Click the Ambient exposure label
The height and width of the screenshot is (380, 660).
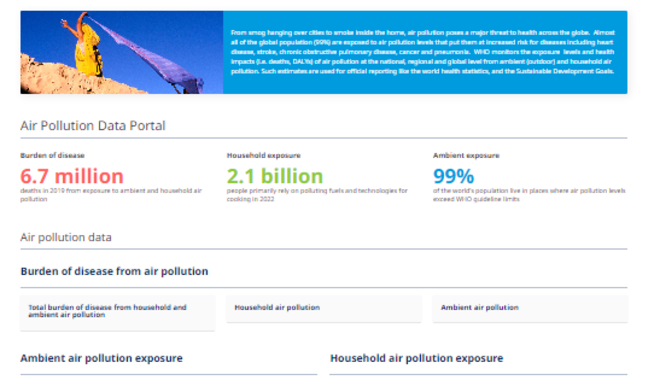466,155
